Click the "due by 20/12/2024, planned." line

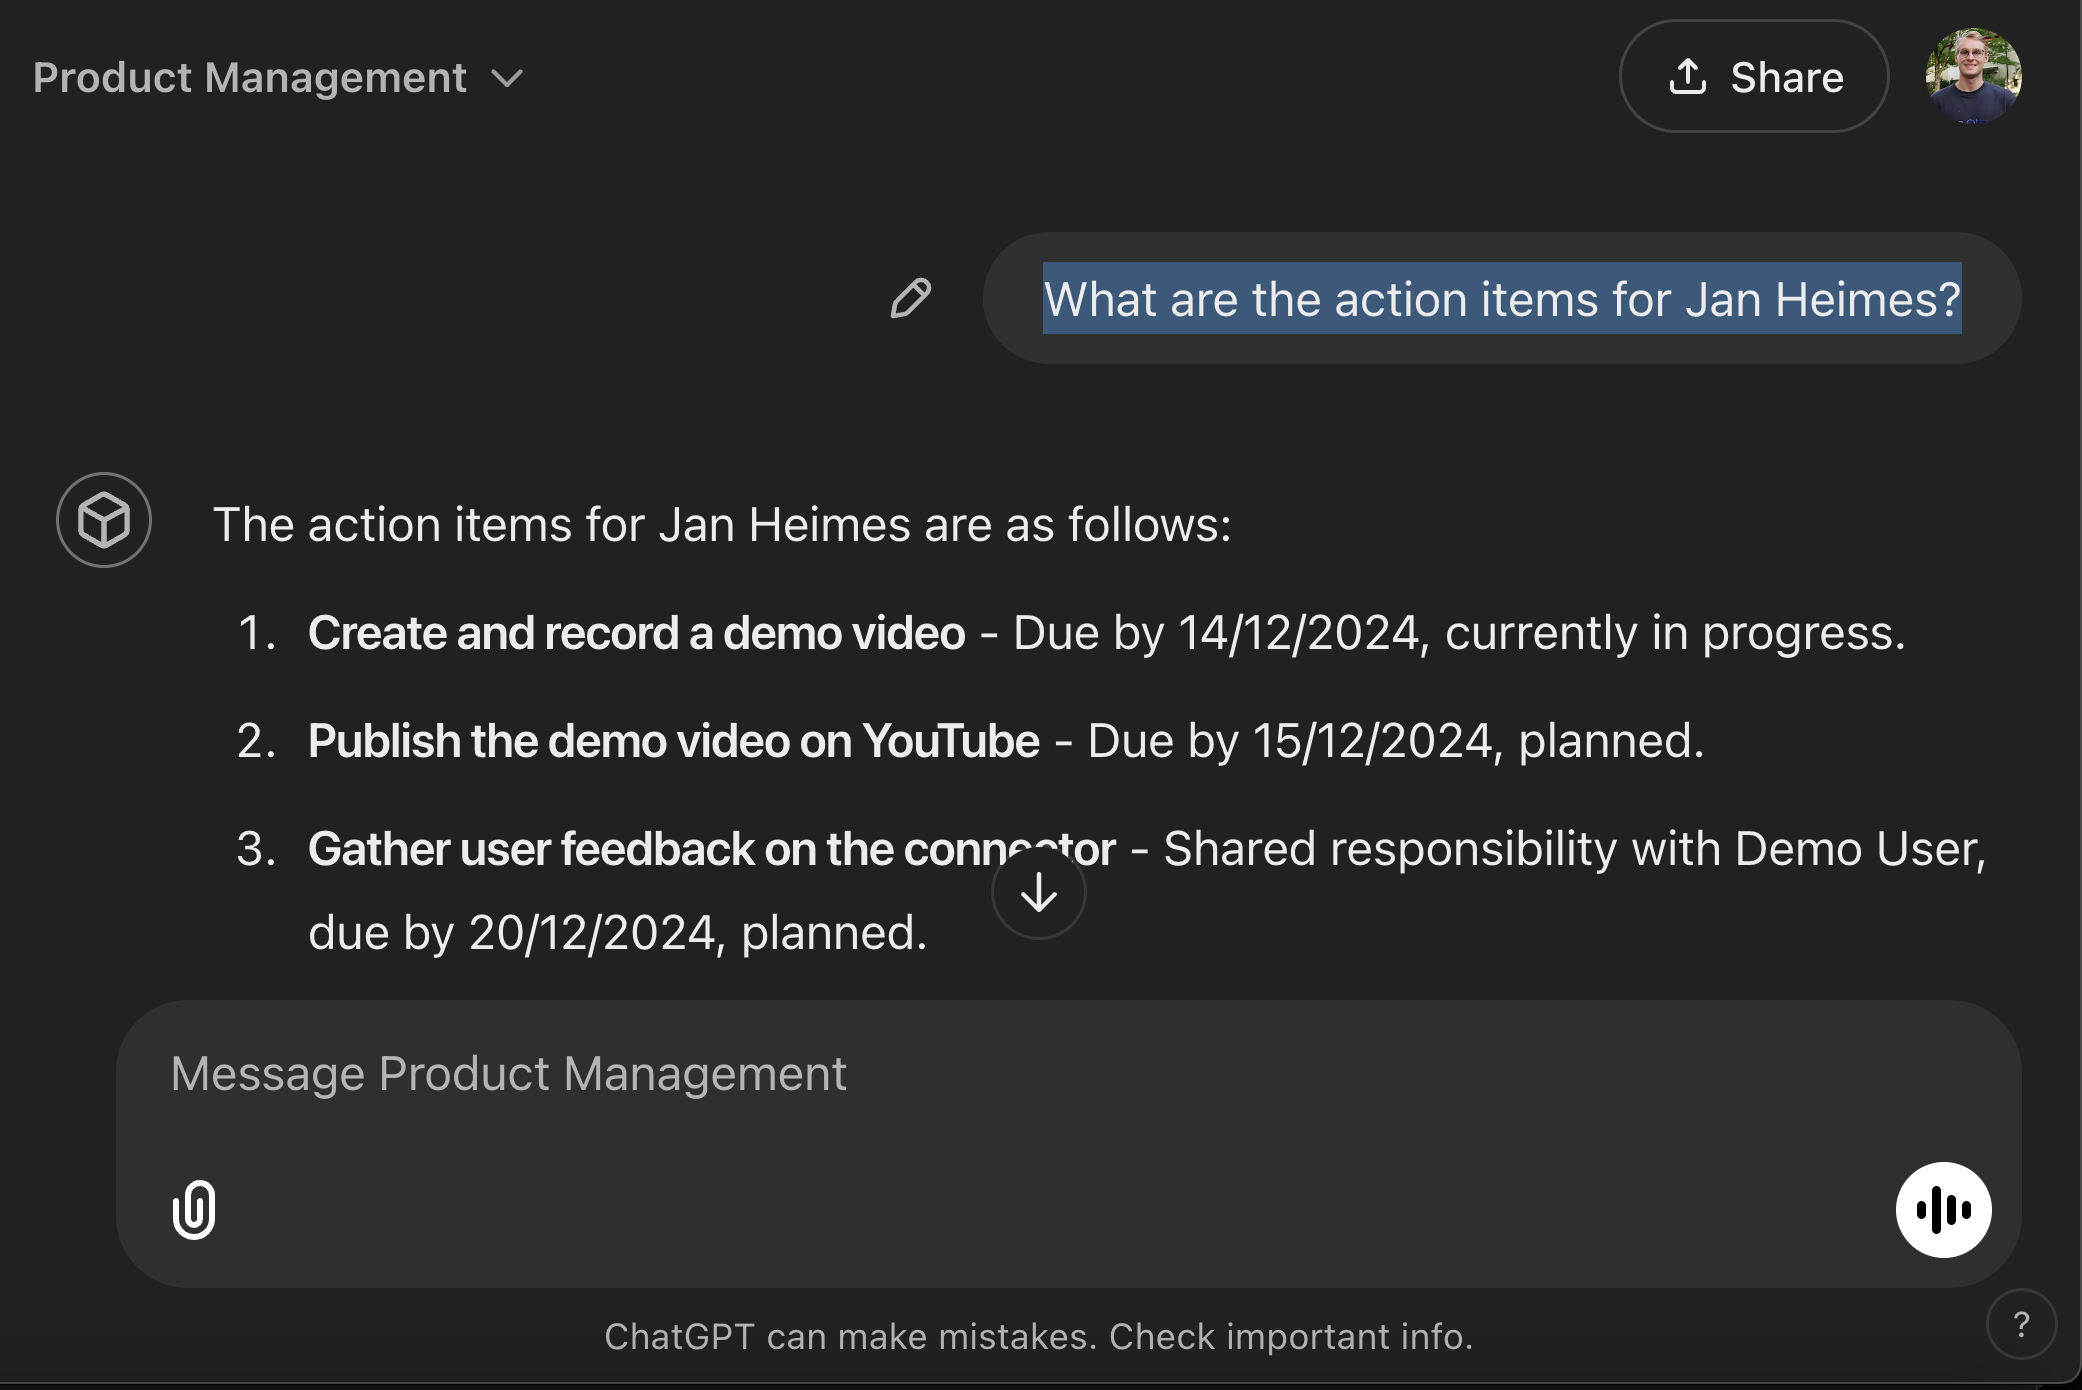tap(617, 933)
